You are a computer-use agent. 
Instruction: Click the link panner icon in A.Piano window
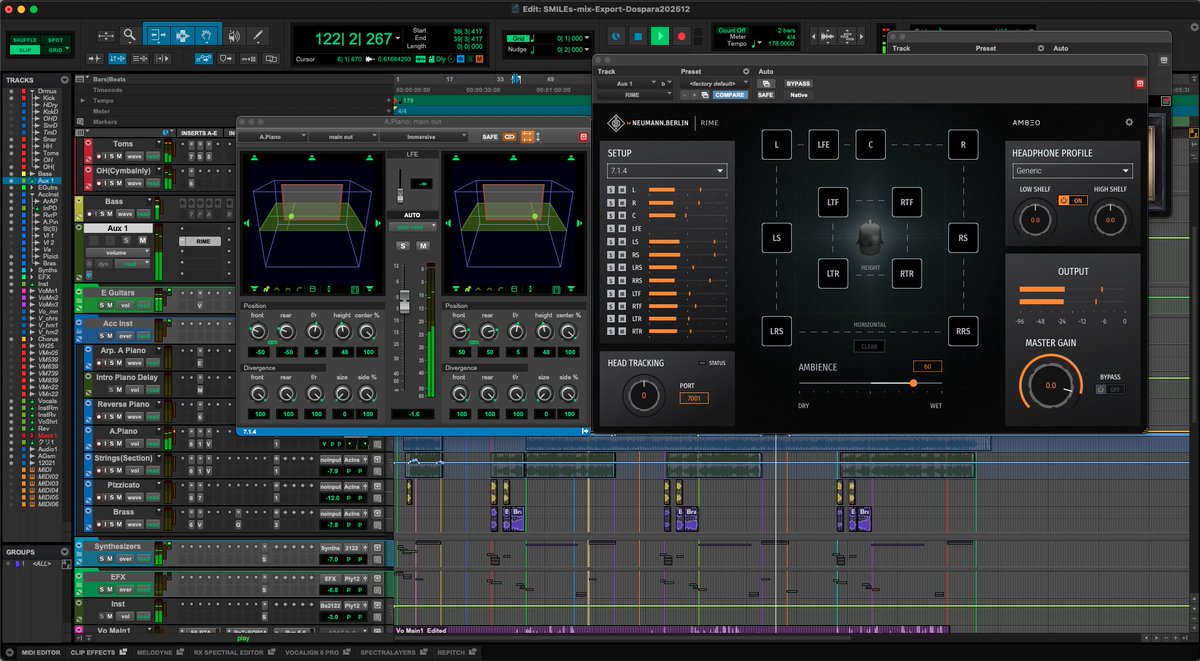coord(509,137)
